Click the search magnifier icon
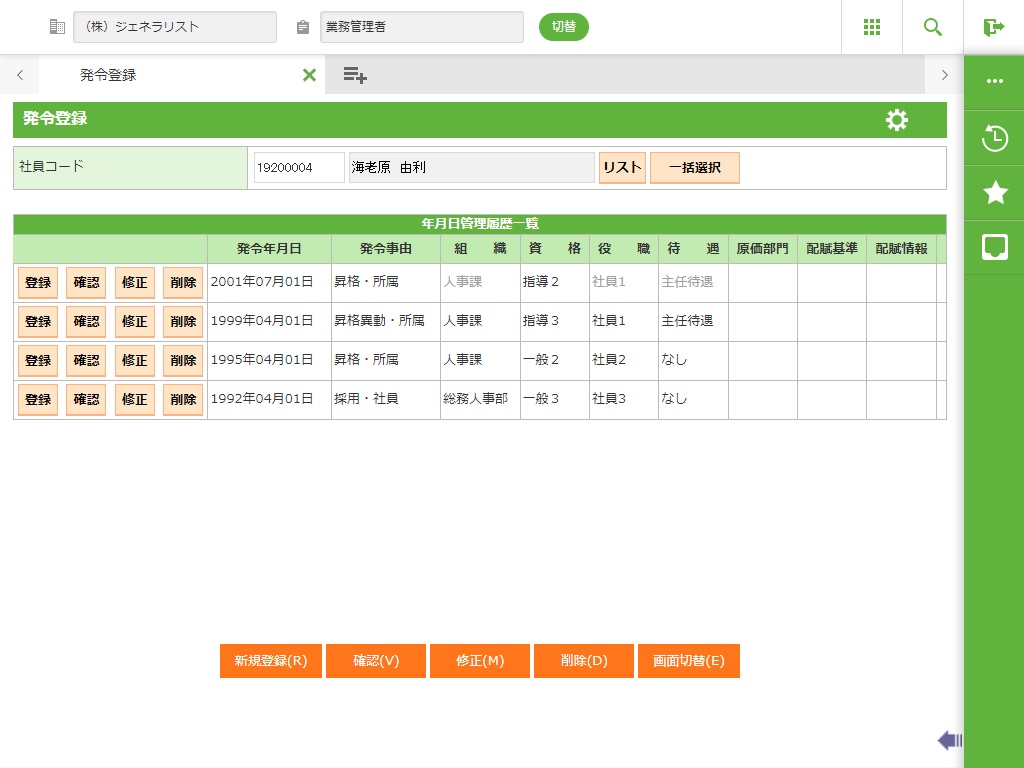 point(933,27)
